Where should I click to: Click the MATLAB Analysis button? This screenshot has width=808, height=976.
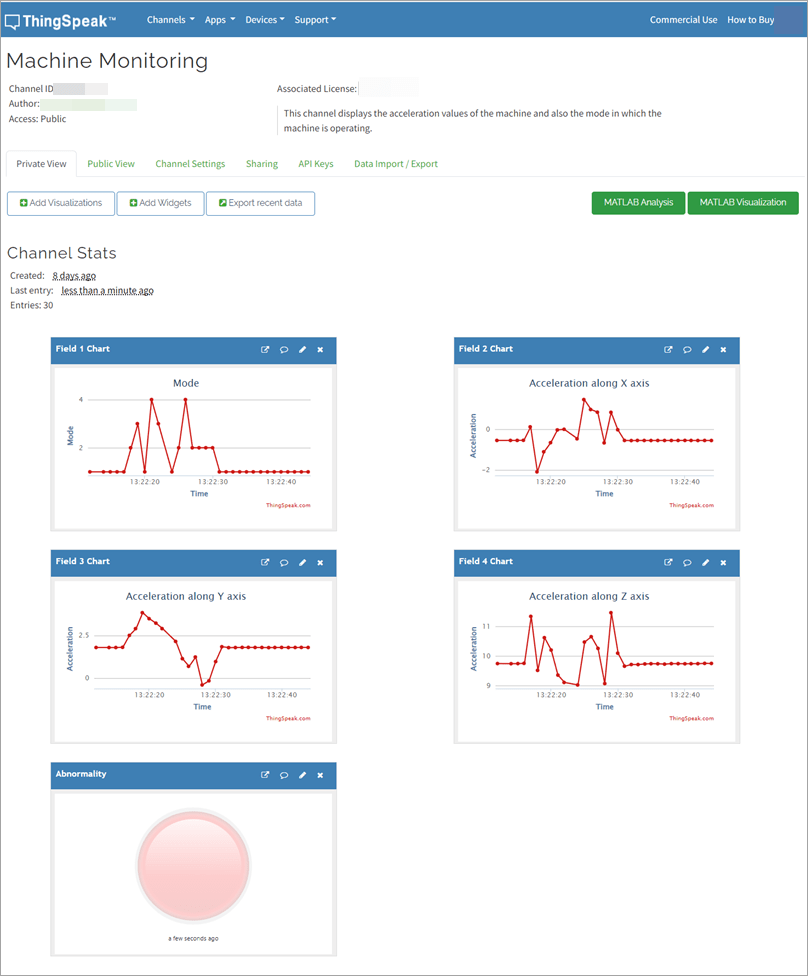(x=637, y=202)
